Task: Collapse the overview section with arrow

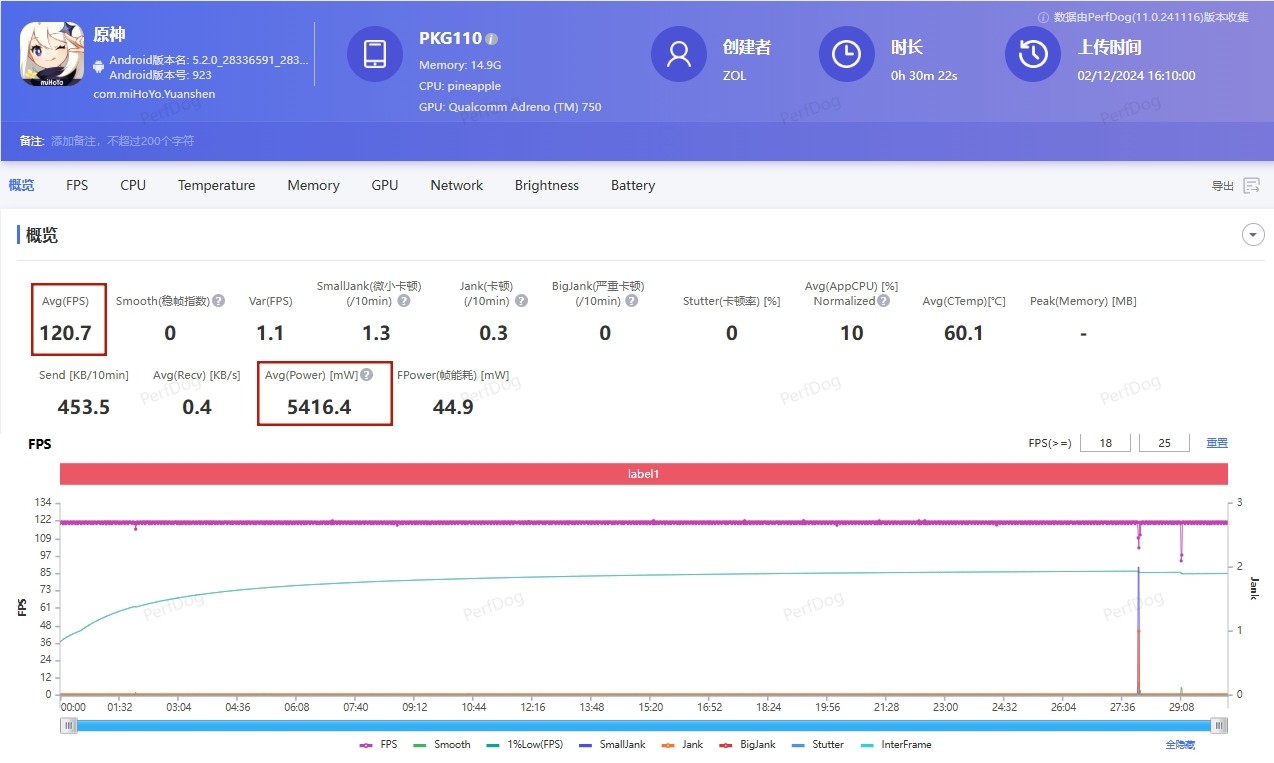Action: (1252, 235)
